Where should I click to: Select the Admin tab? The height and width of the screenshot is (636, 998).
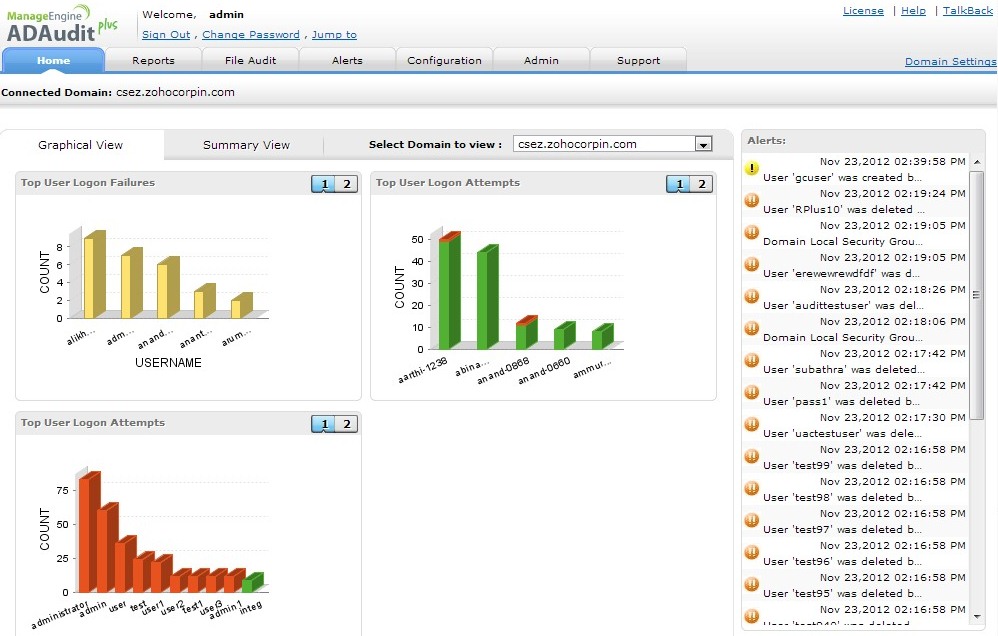541,60
